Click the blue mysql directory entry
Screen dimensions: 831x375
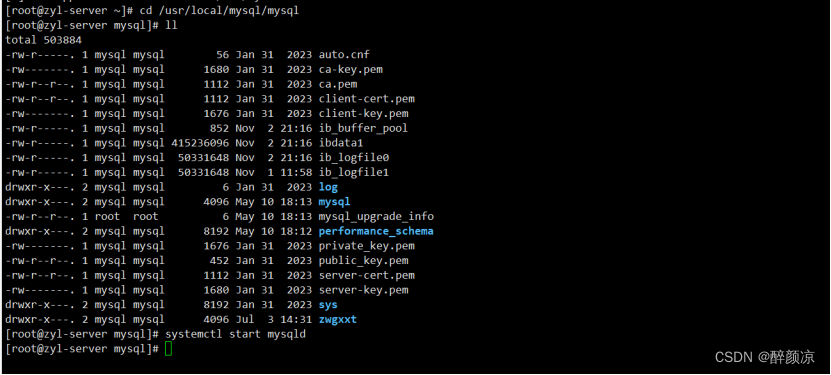(x=334, y=202)
